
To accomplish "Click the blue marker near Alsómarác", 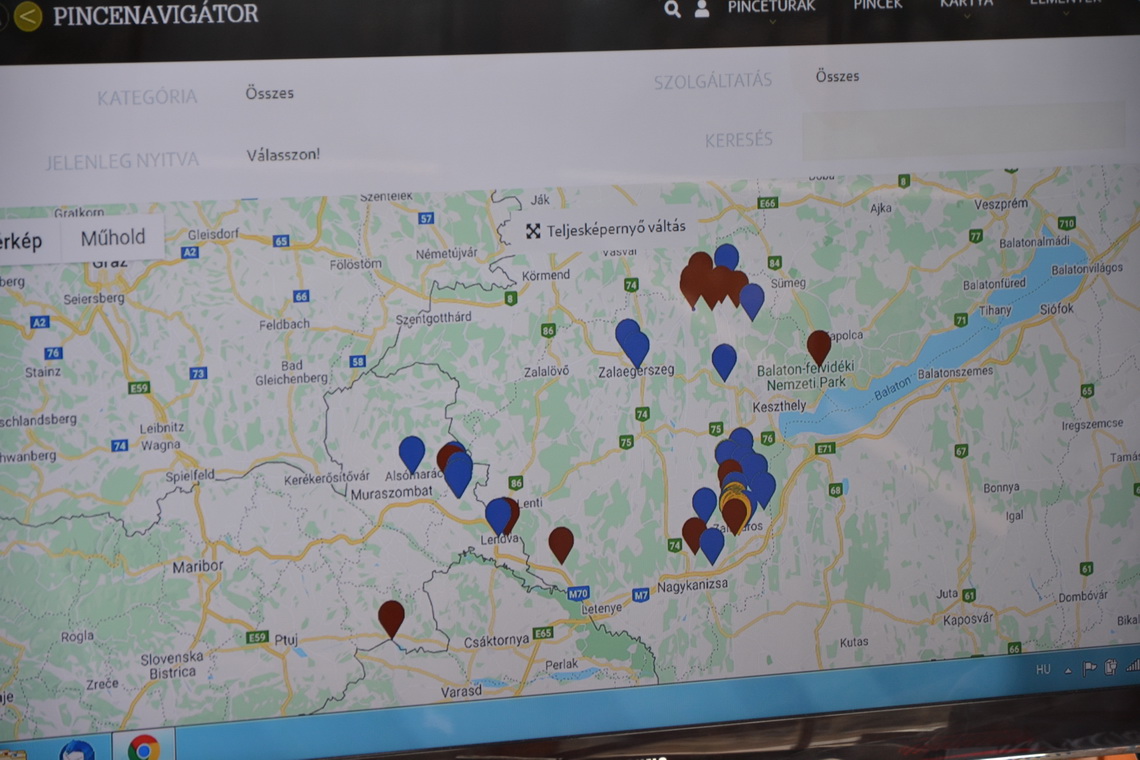I will pos(411,451).
